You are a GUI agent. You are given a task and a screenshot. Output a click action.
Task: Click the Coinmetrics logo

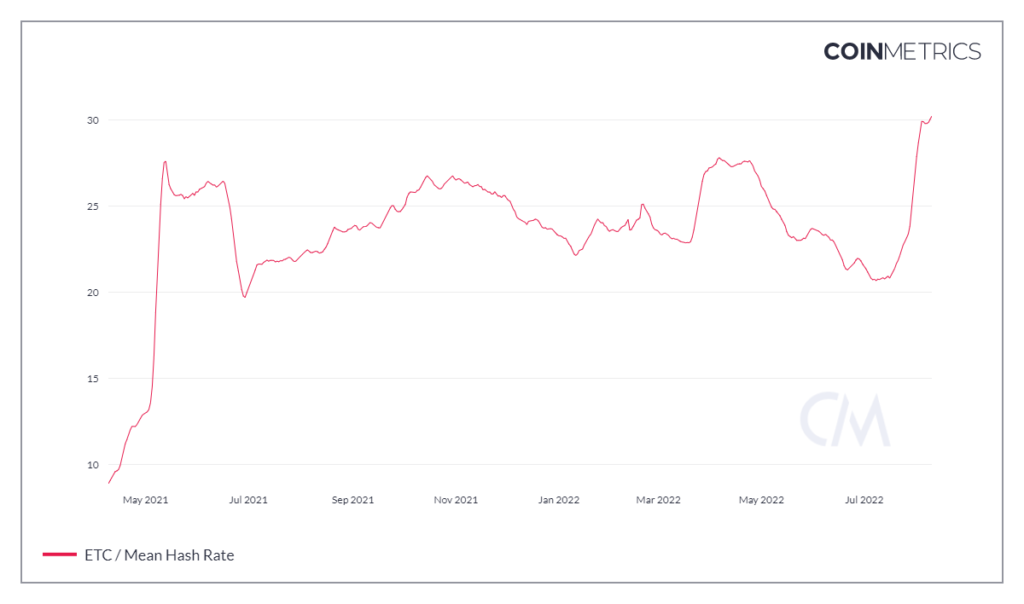coord(902,51)
